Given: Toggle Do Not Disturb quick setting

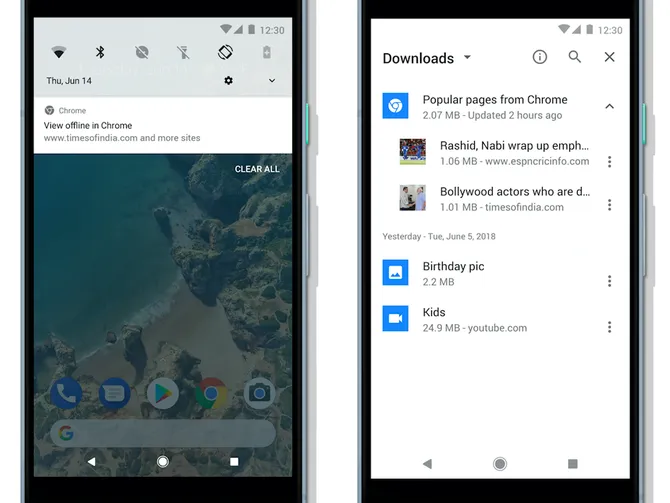Looking at the screenshot, I should [x=142, y=53].
